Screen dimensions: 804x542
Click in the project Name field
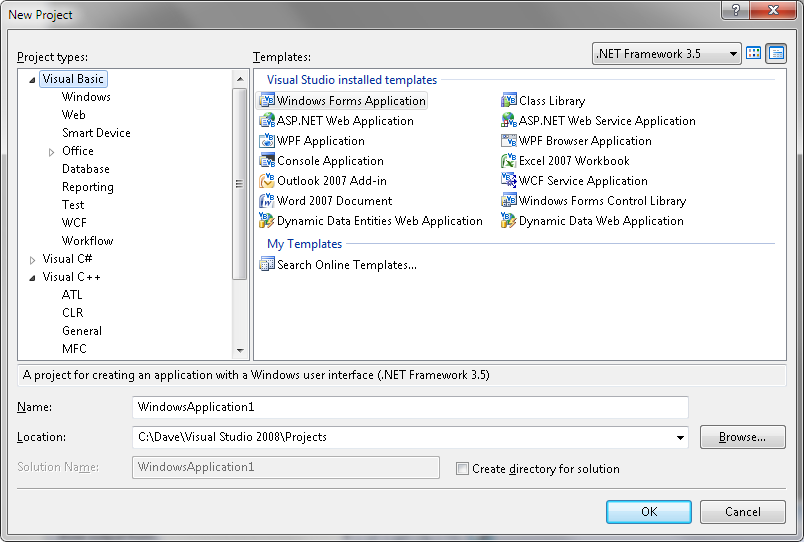[x=410, y=407]
